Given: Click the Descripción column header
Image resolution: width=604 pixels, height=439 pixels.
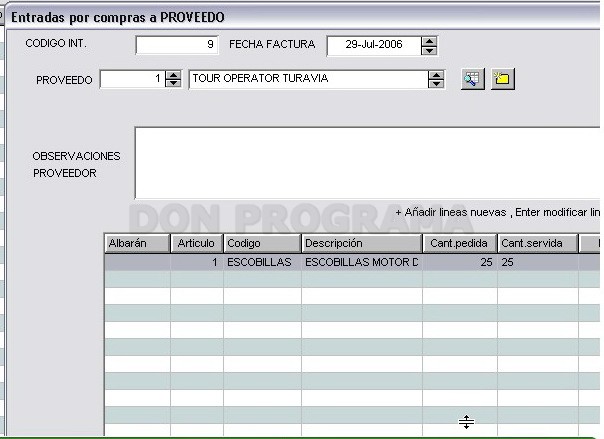Looking at the screenshot, I should (362, 243).
